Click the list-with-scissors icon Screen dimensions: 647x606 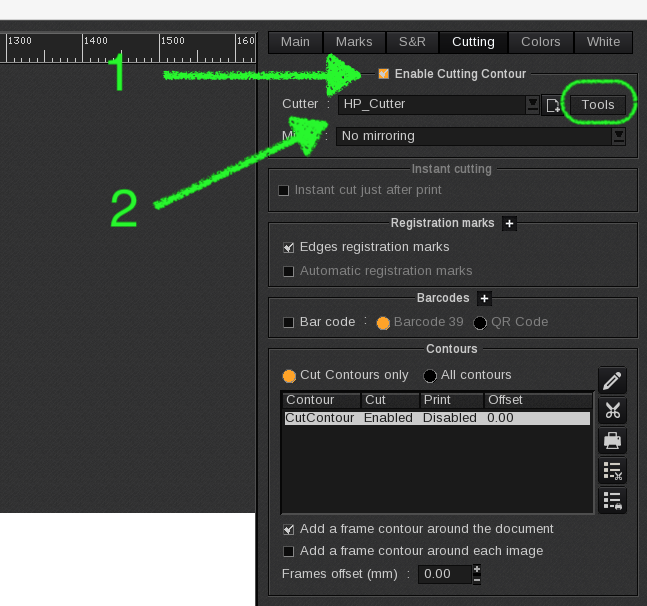[612, 470]
